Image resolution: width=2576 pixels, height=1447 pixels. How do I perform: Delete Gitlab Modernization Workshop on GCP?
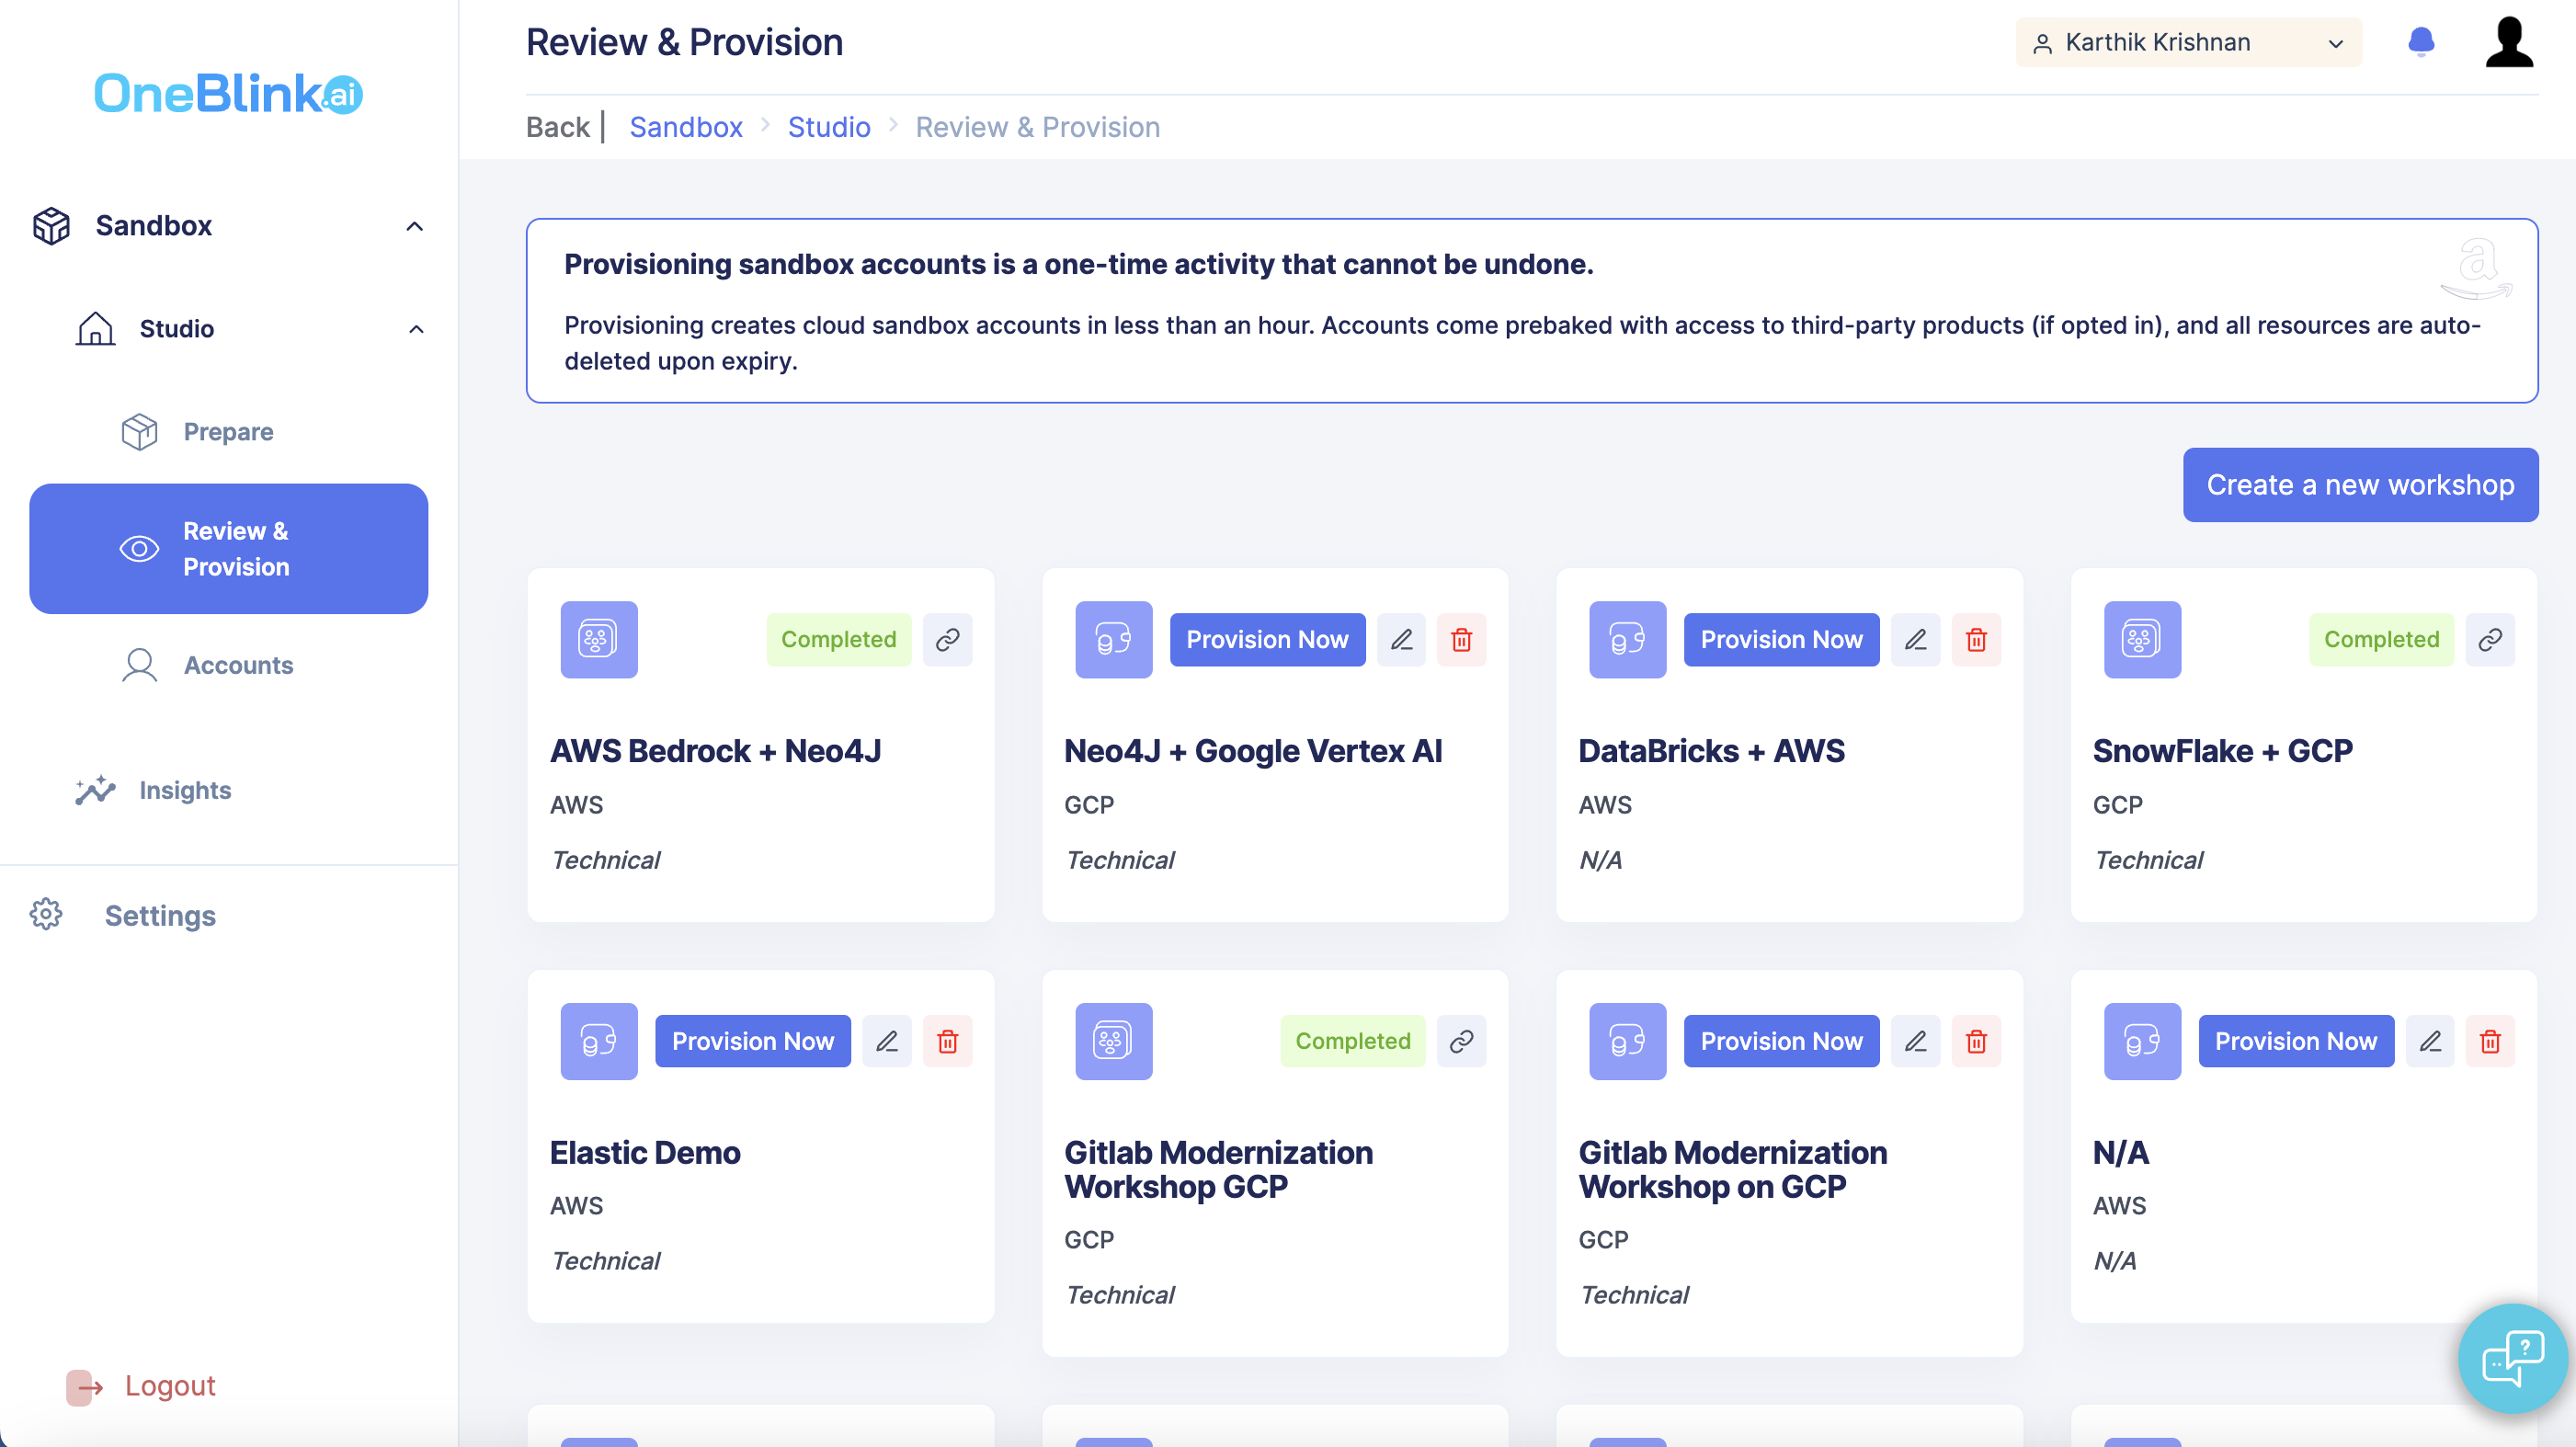tap(1976, 1041)
